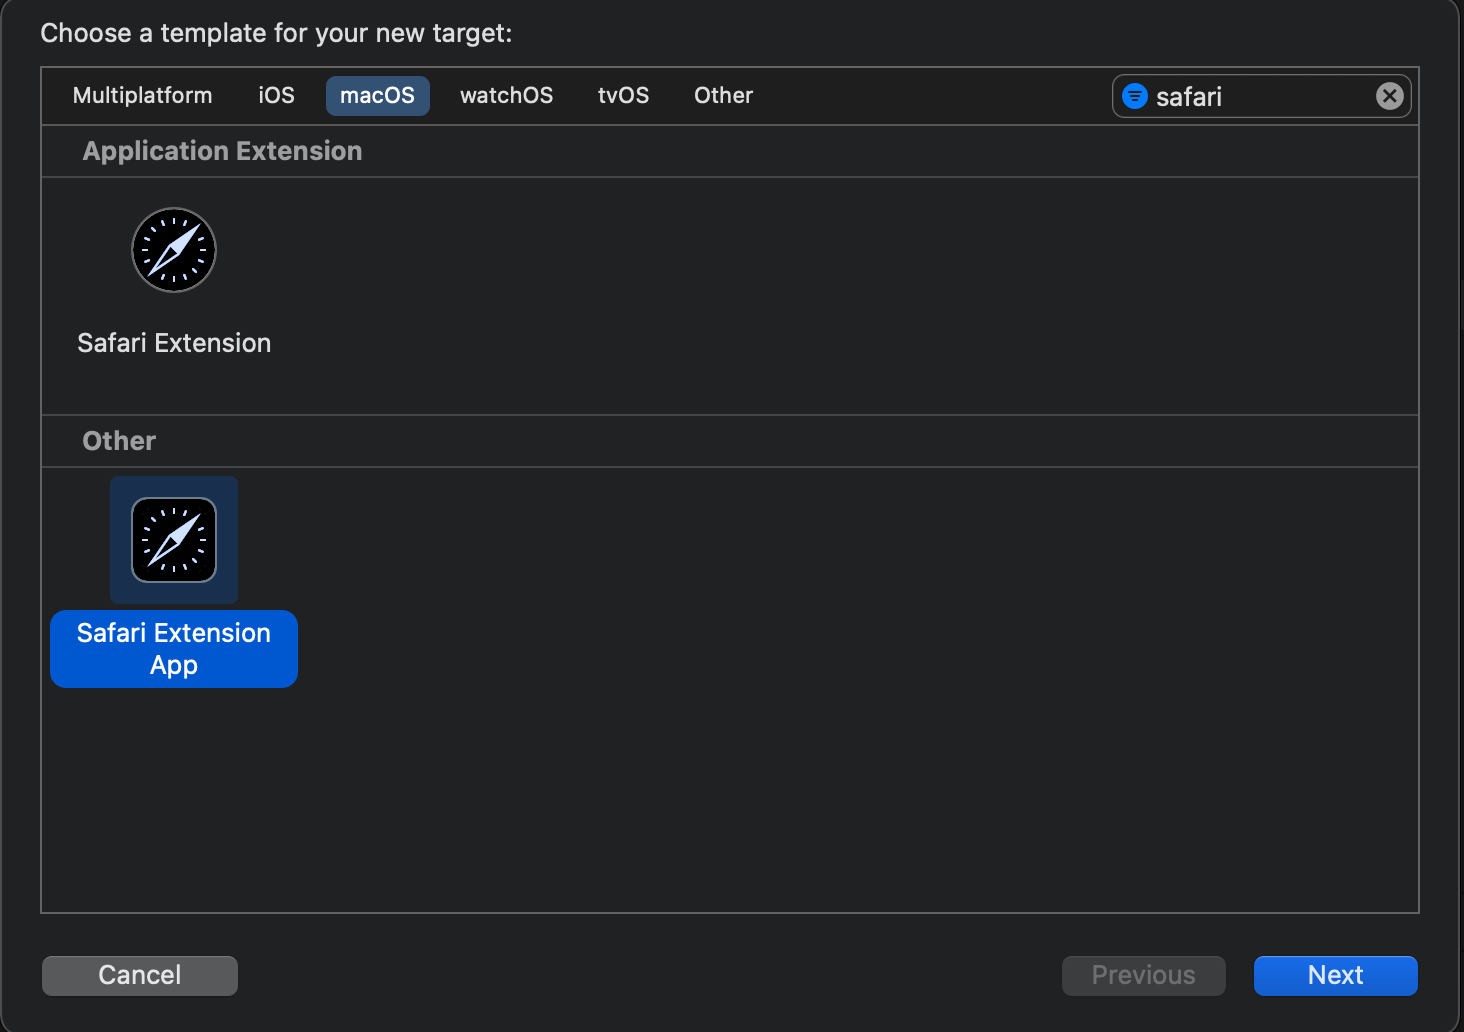Switch to the tvOS tab

tap(624, 96)
